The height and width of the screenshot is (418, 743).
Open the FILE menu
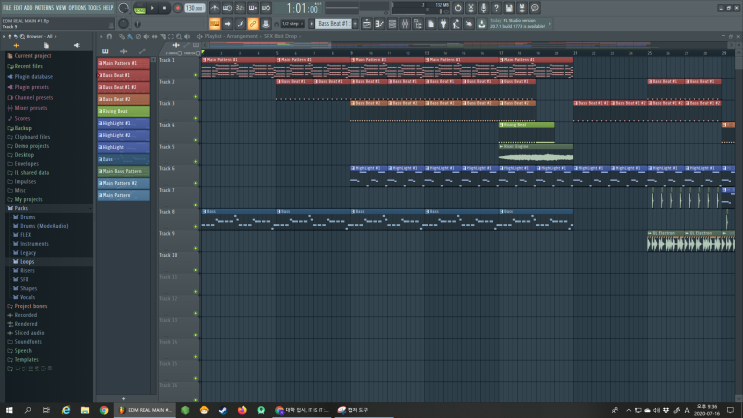coord(7,8)
